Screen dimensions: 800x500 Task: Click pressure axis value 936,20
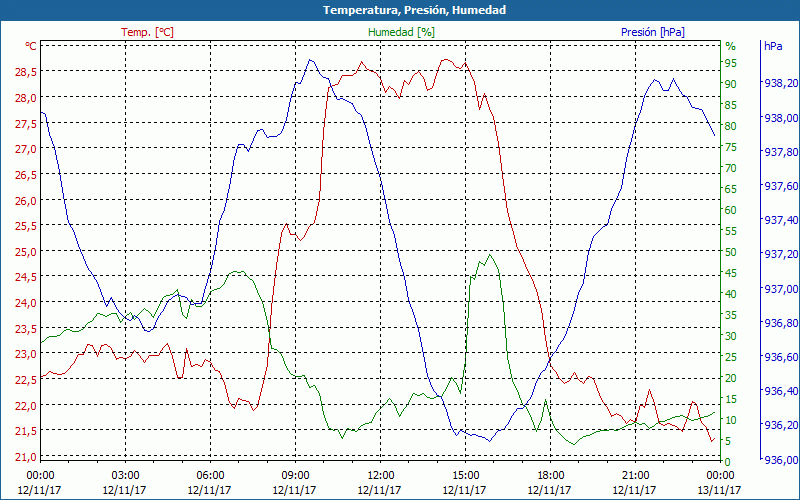781,424
